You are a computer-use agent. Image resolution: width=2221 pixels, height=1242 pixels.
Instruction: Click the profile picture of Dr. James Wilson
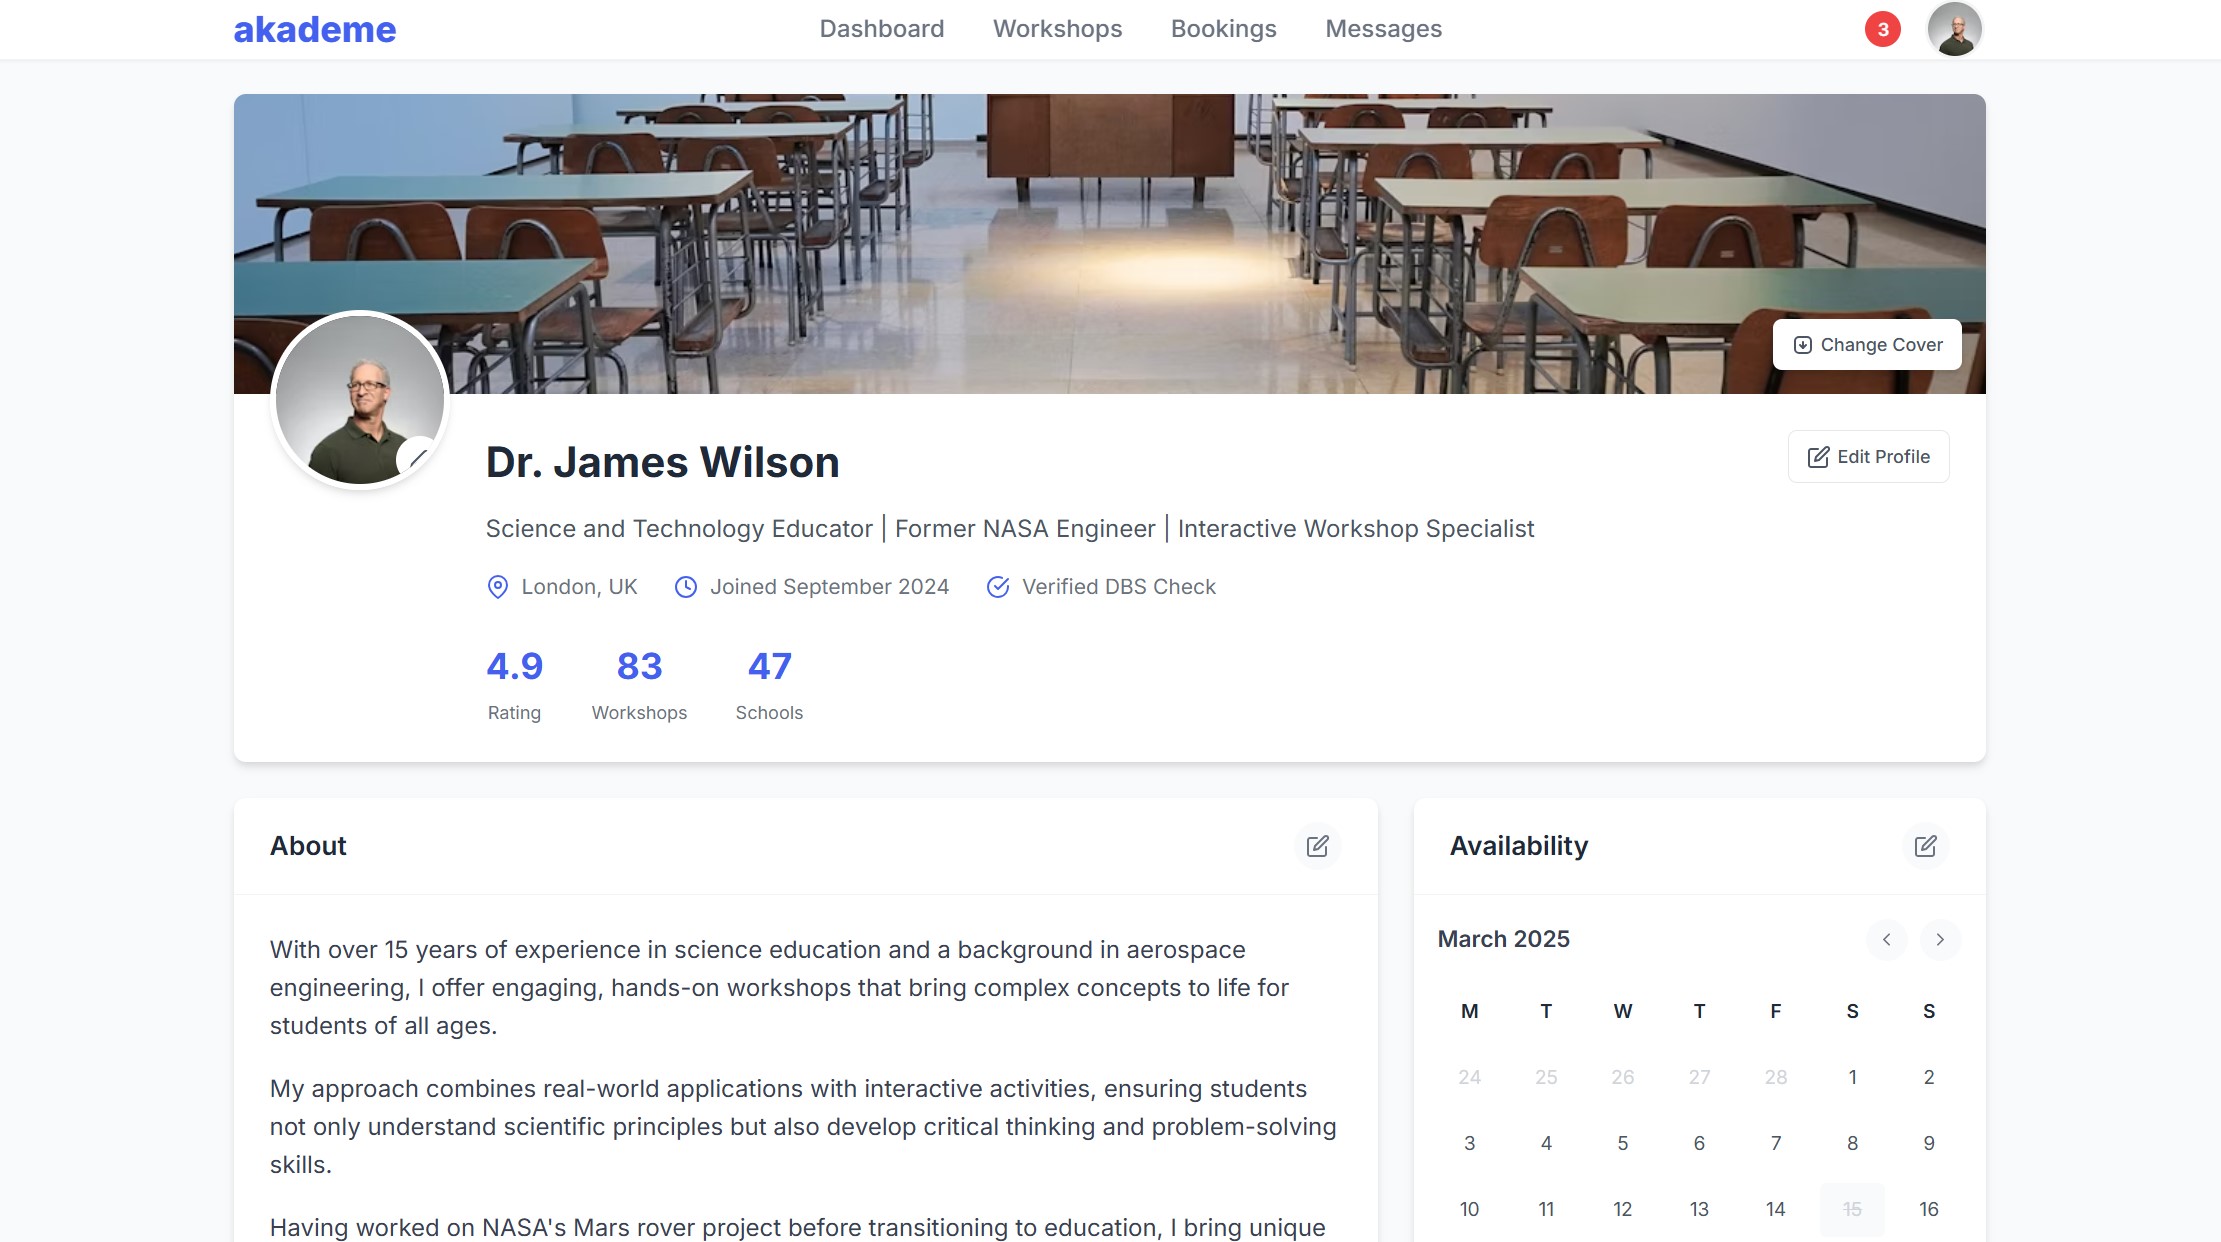point(359,399)
